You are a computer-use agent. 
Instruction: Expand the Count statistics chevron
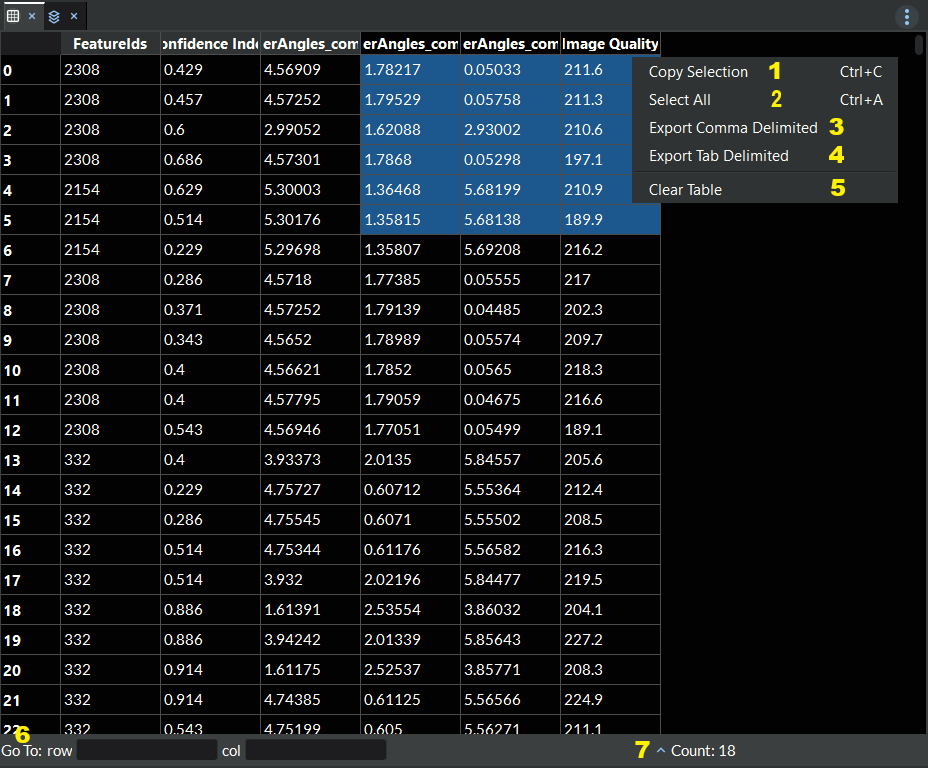click(x=660, y=750)
